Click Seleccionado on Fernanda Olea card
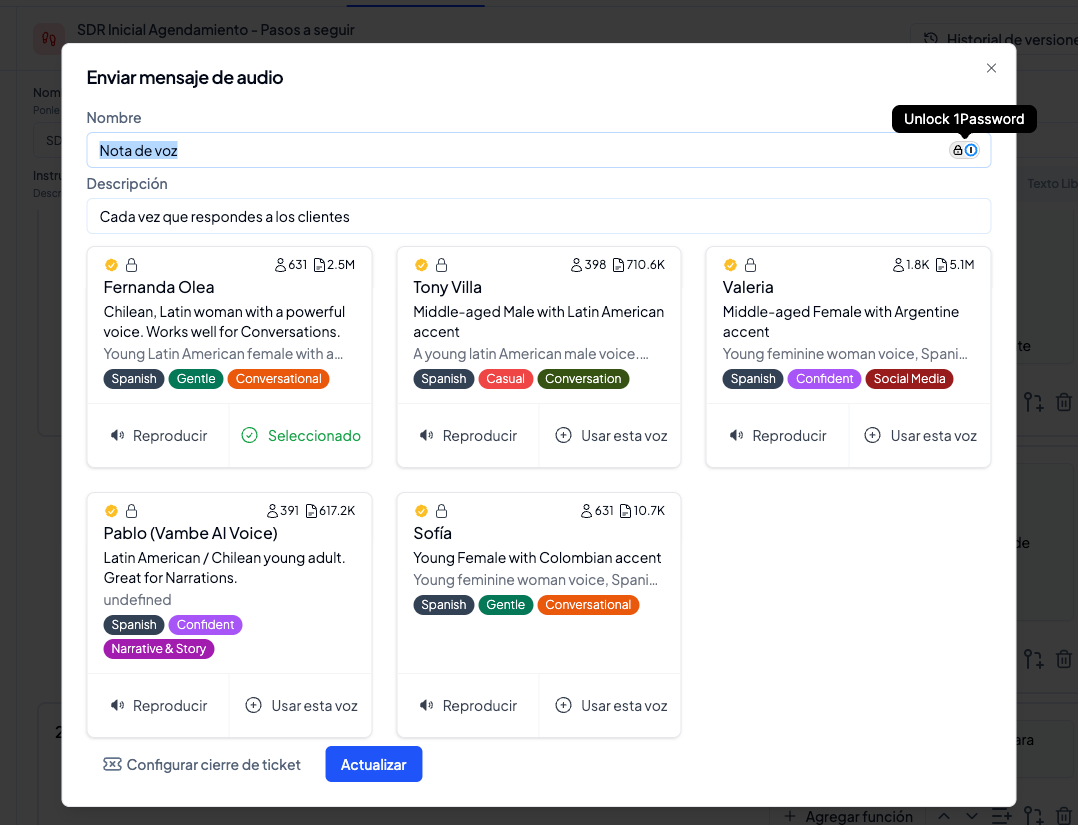 click(x=301, y=436)
